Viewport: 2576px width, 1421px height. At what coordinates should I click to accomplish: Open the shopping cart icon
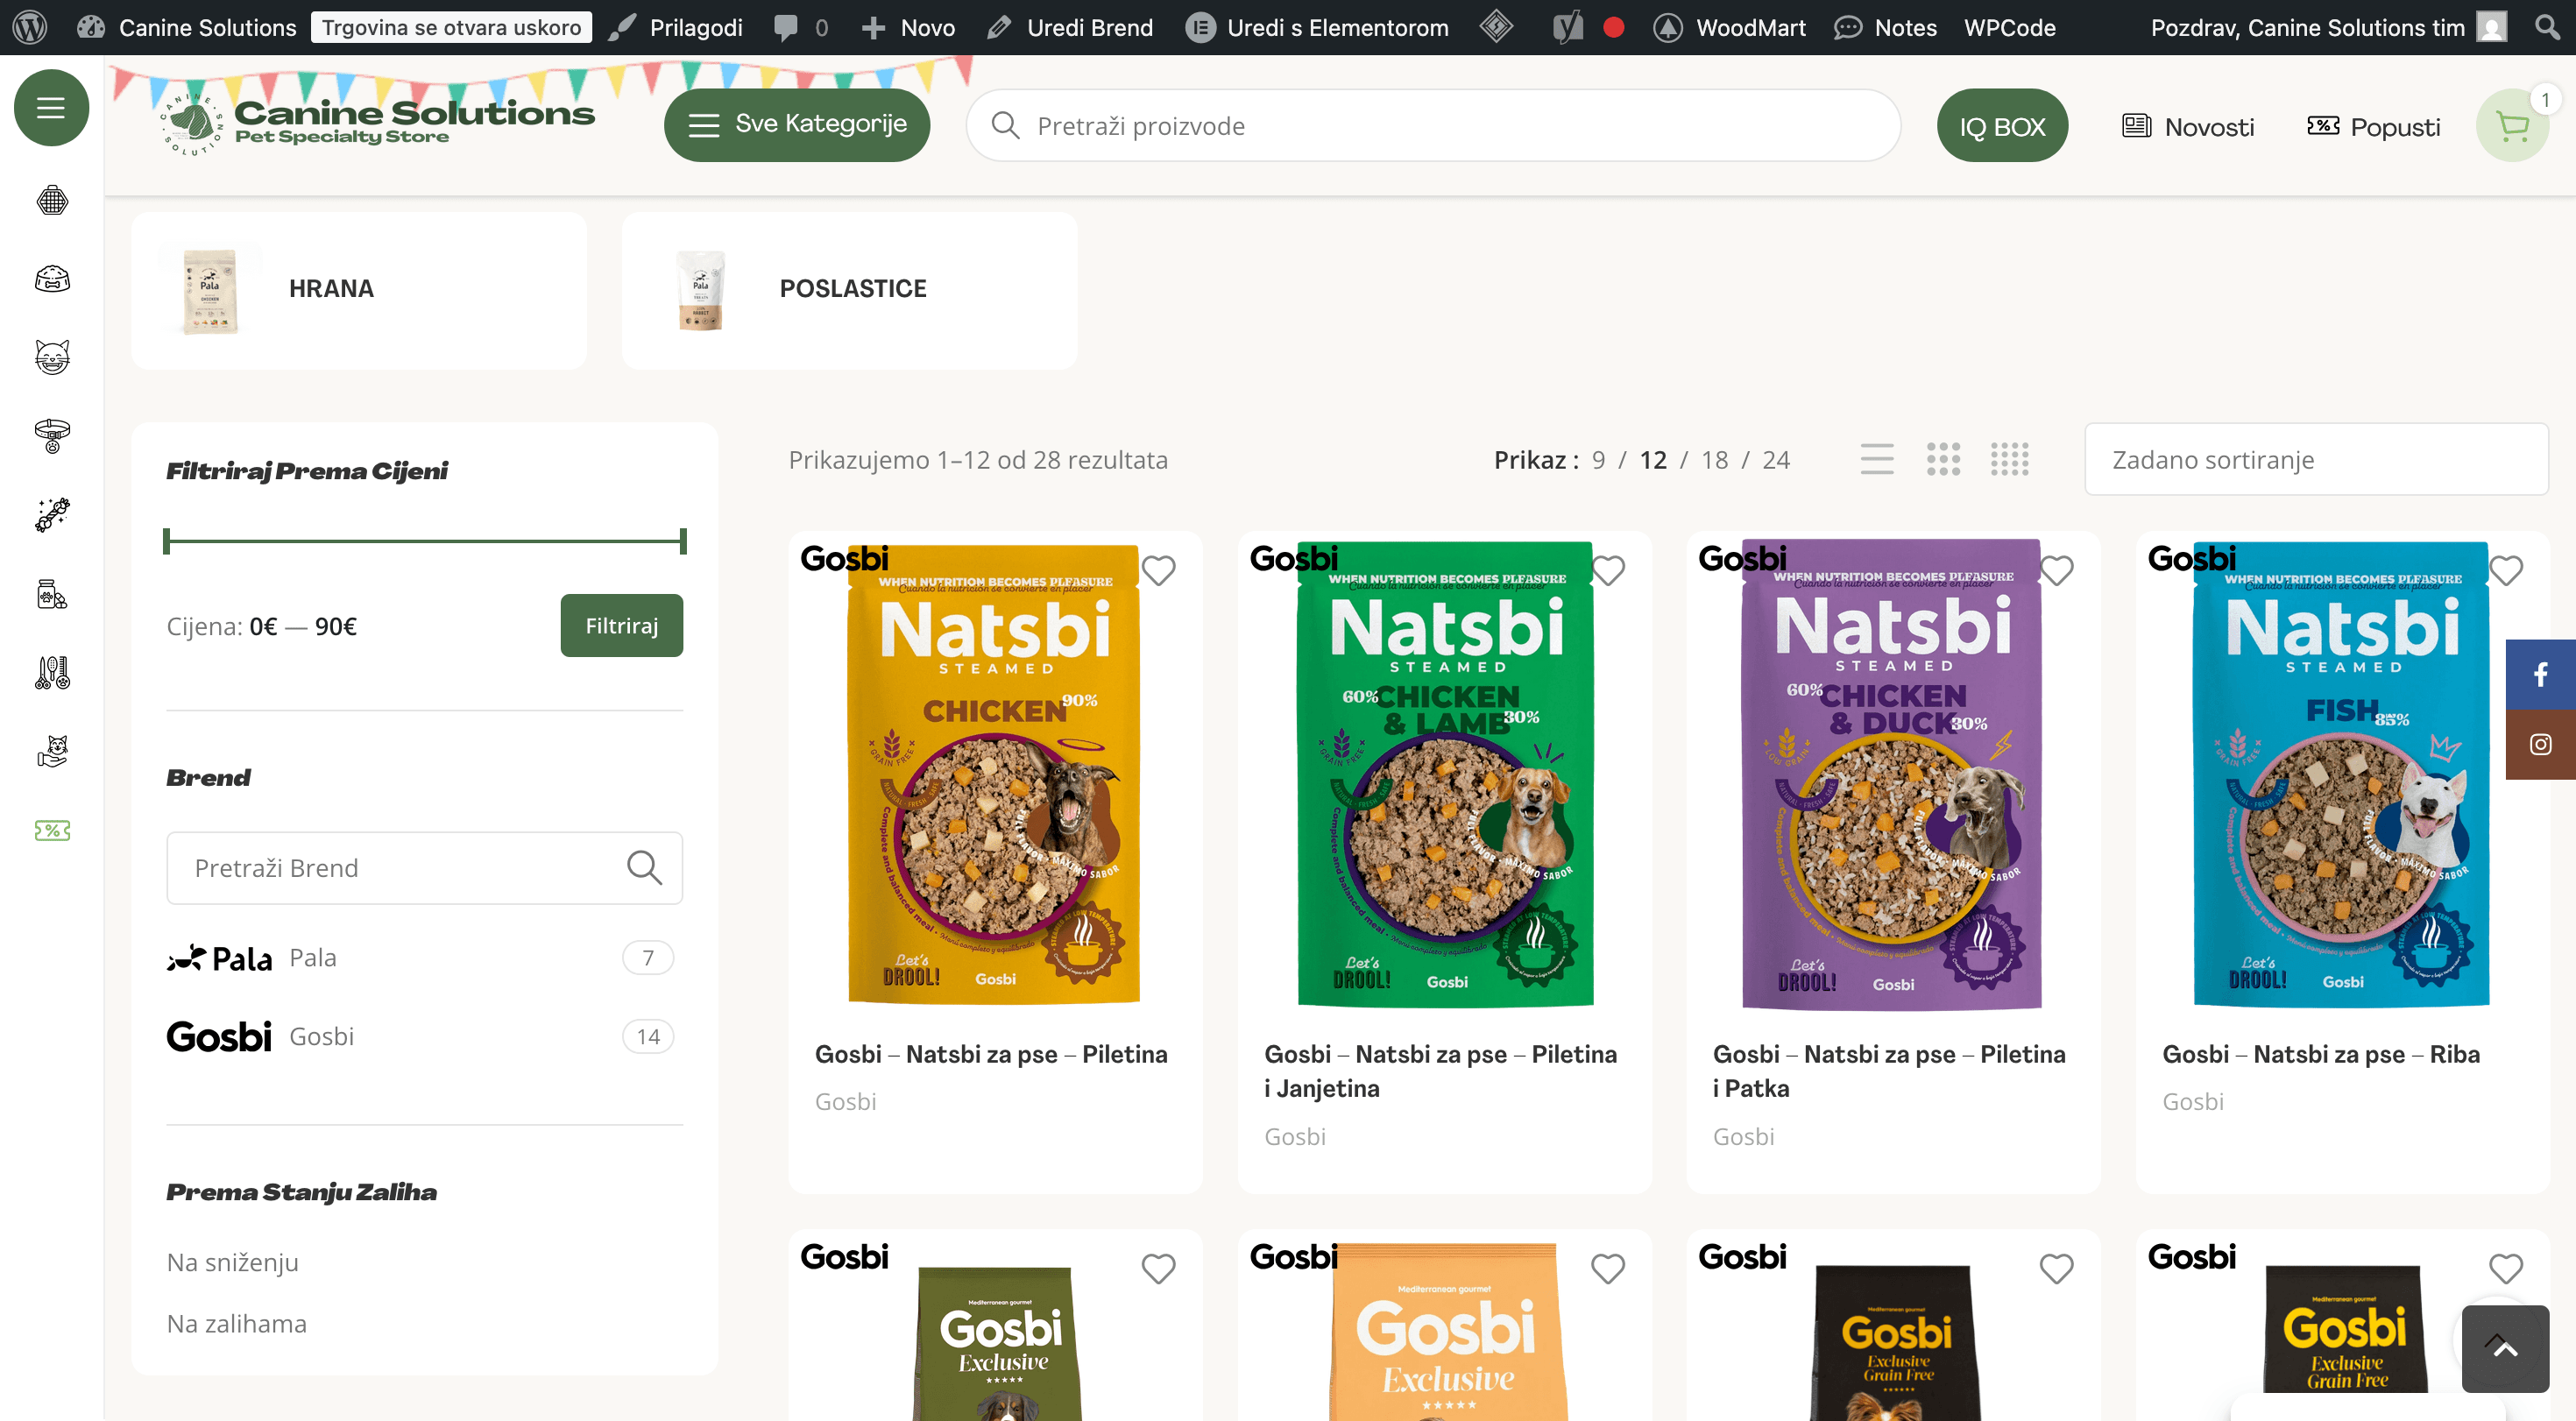[x=2512, y=126]
